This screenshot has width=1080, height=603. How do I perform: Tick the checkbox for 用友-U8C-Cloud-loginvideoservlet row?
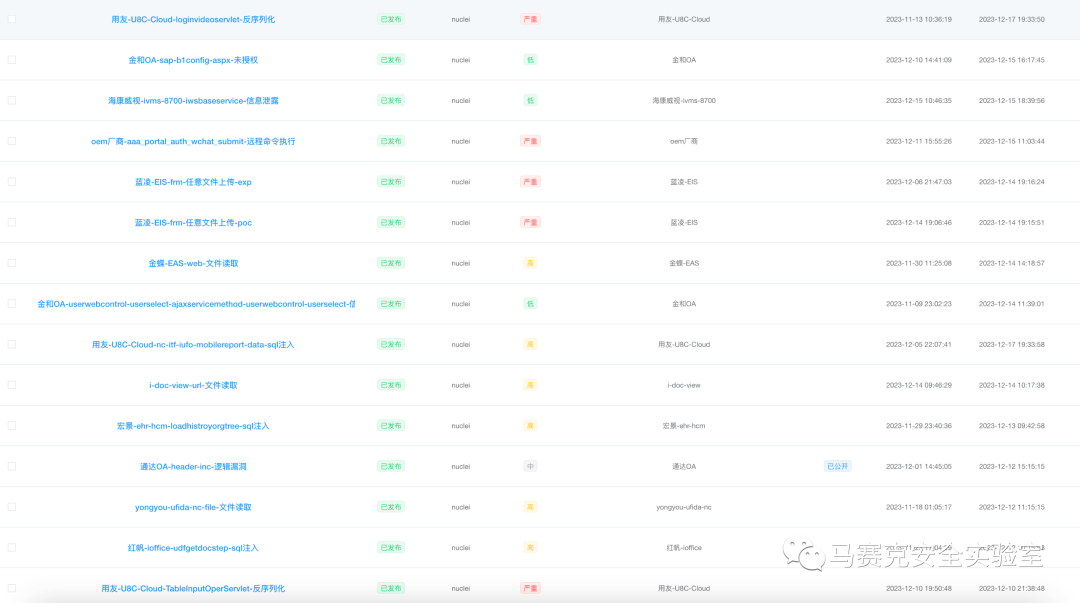[x=12, y=19]
